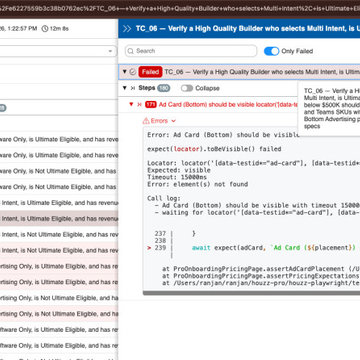The image size is (360, 360).
Task: Collapse the Steps section triangle
Action: [x=124, y=88]
